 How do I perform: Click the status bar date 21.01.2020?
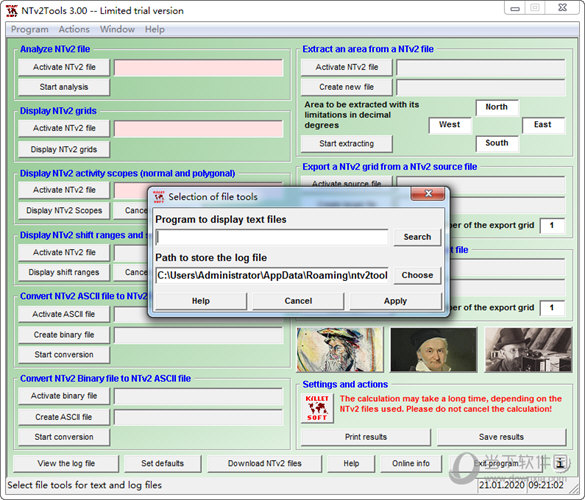[502, 485]
